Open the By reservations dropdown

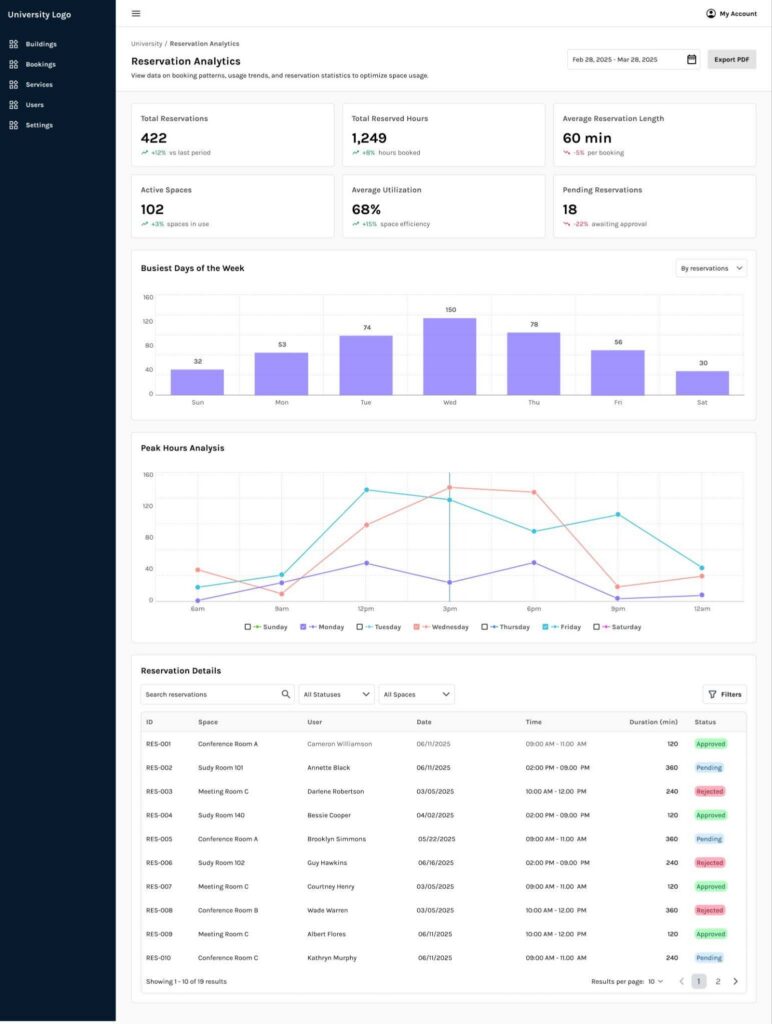(x=711, y=268)
